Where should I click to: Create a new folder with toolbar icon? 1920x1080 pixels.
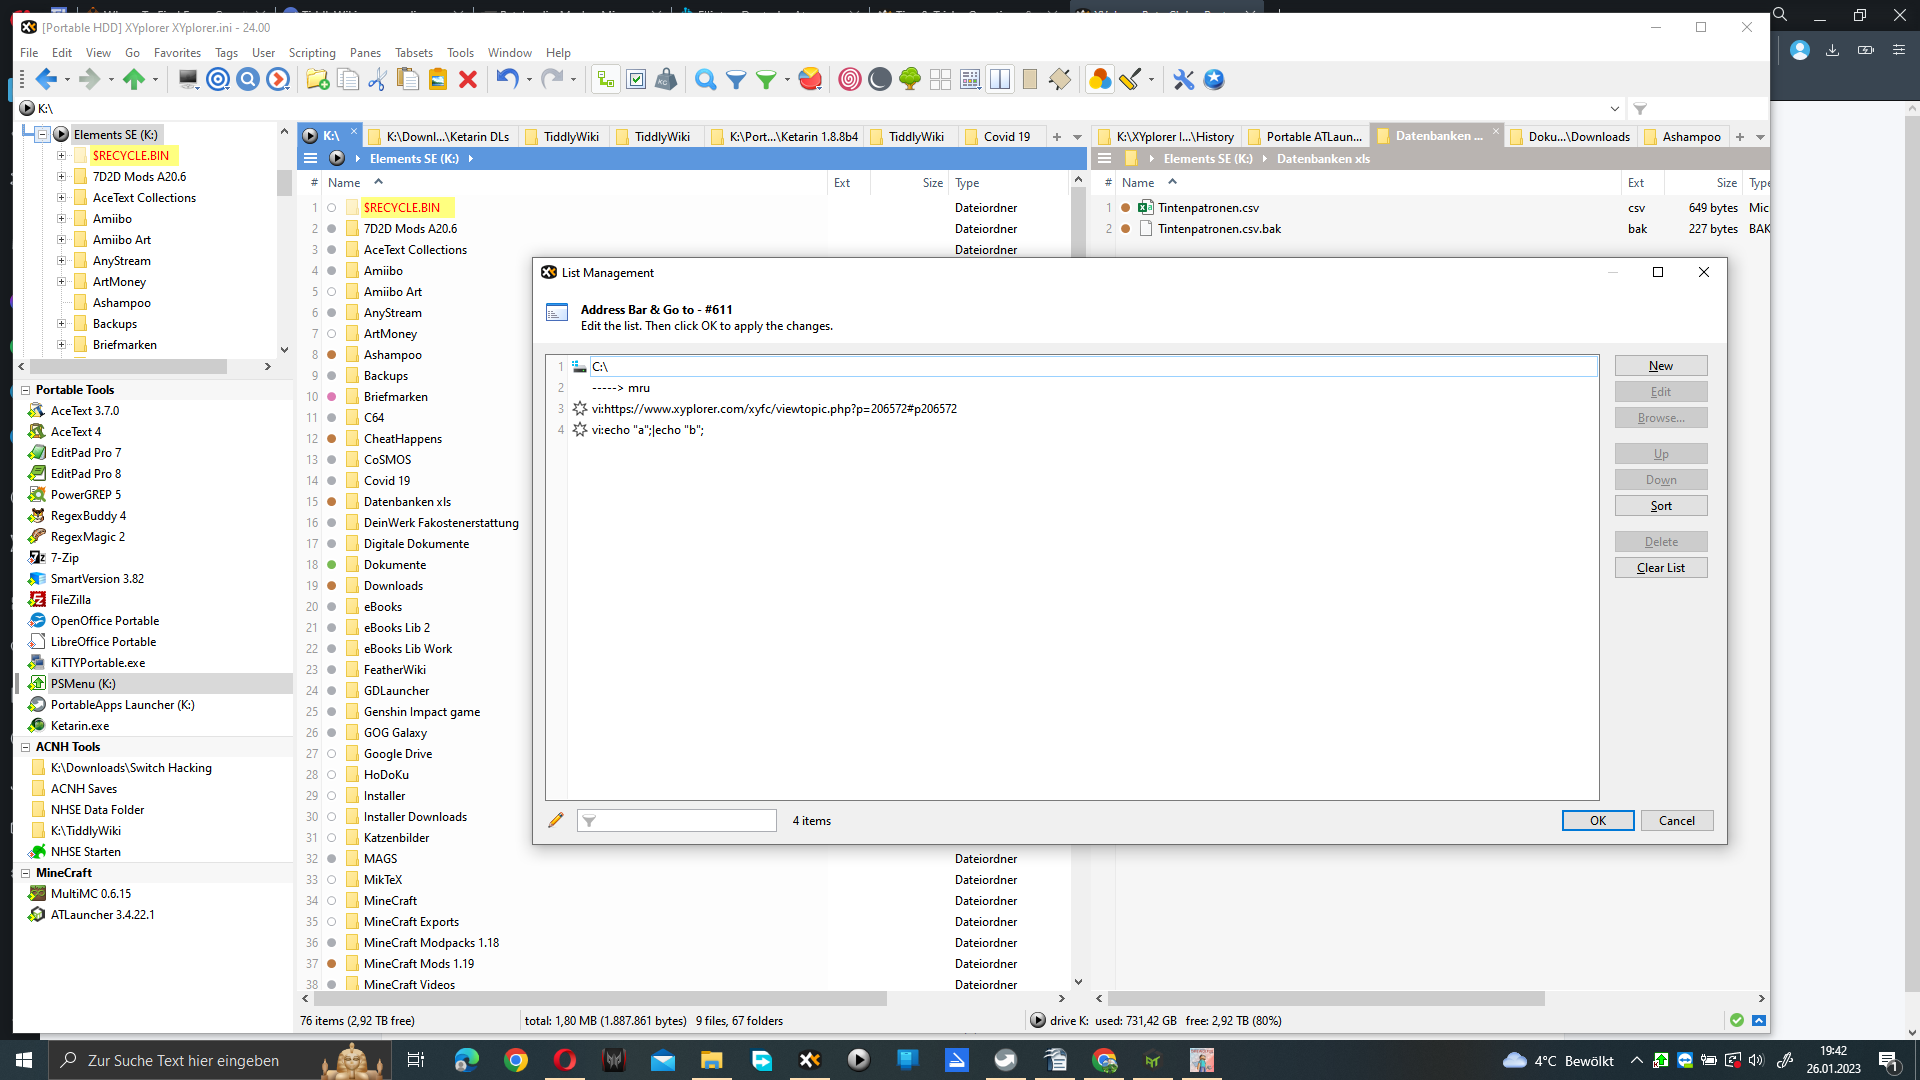(318, 80)
